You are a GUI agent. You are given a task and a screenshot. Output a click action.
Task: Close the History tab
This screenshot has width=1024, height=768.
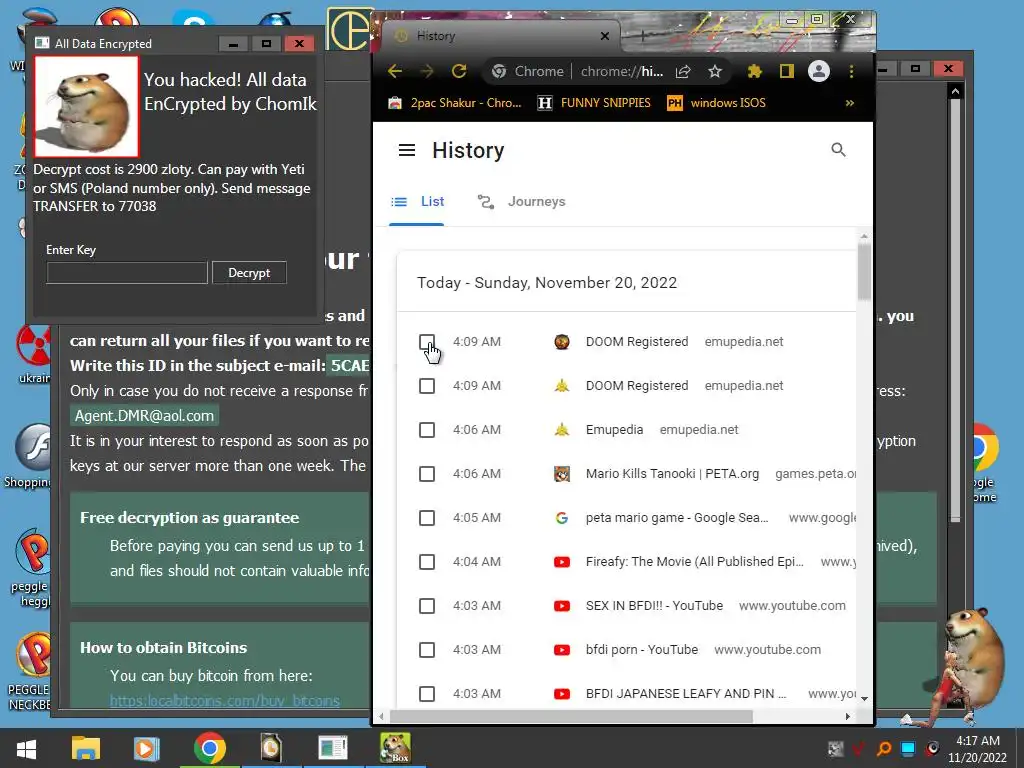click(605, 36)
